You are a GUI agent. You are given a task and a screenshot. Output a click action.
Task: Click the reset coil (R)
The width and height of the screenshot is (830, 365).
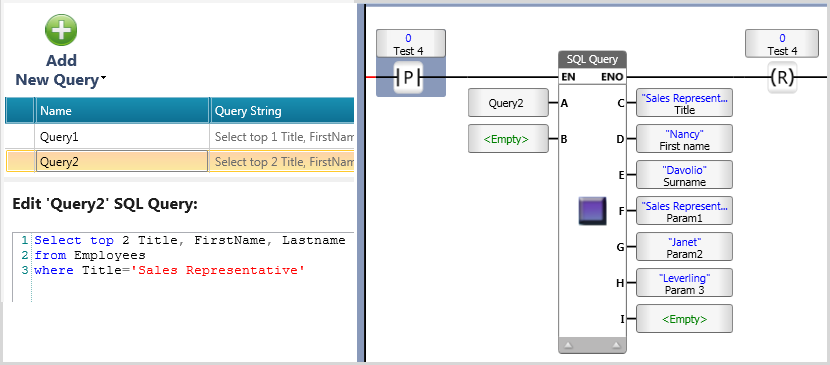(782, 78)
